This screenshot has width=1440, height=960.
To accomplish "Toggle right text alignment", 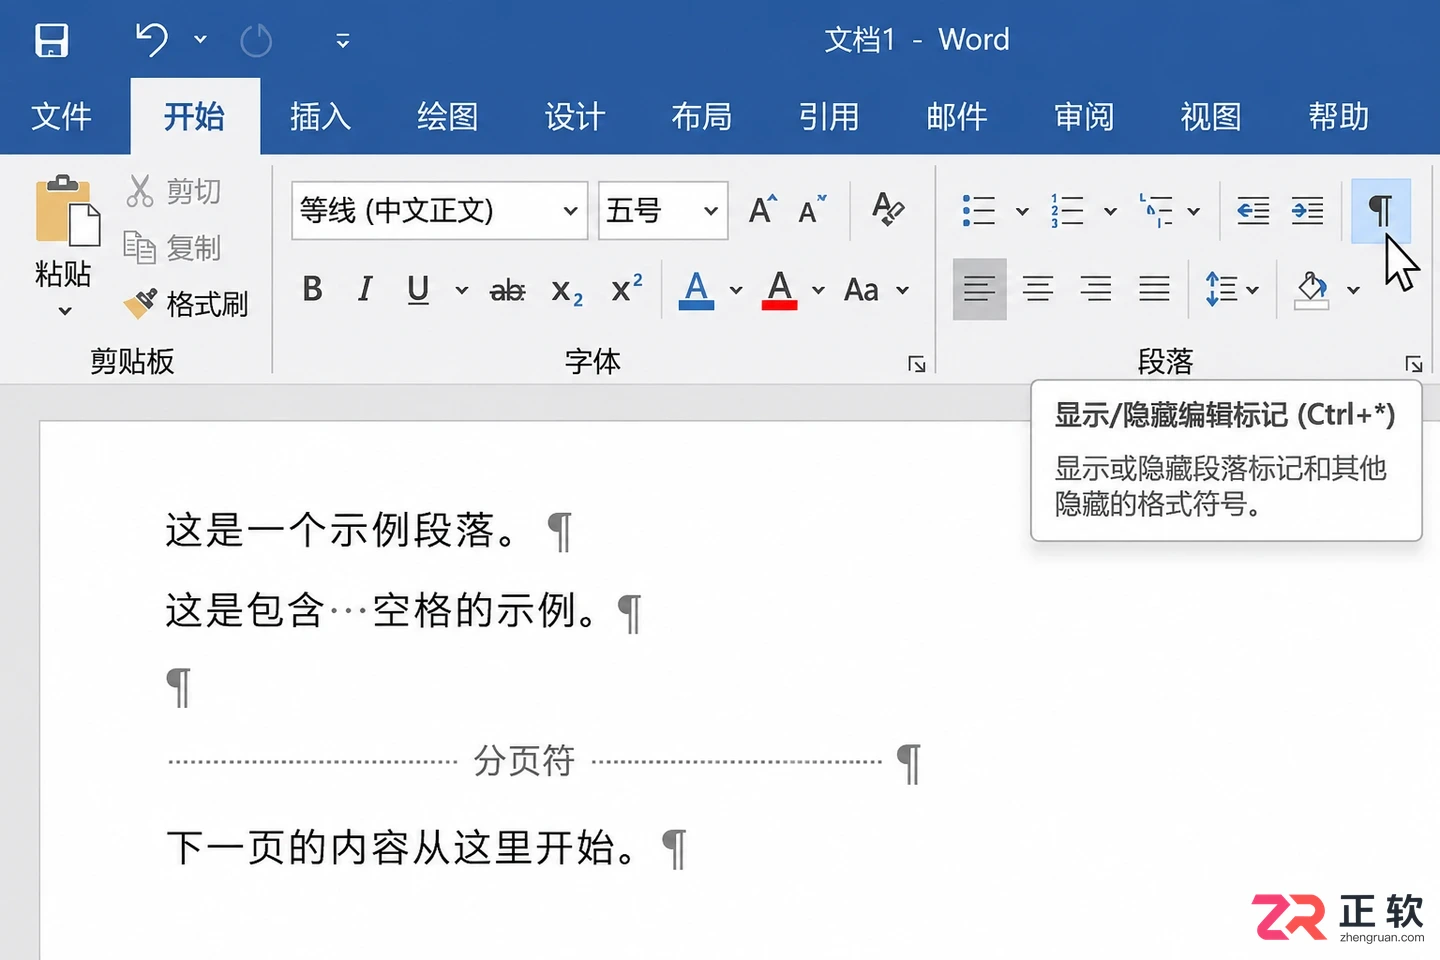I will pos(1096,289).
